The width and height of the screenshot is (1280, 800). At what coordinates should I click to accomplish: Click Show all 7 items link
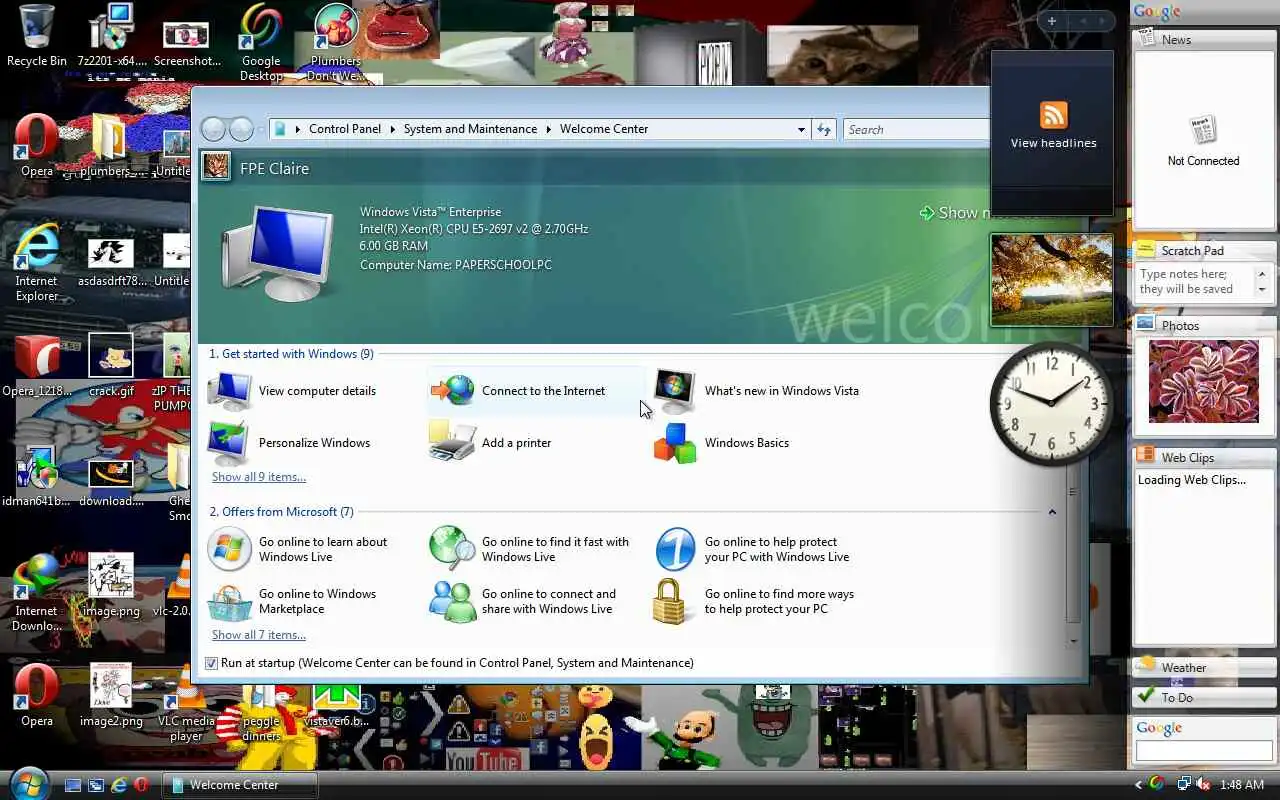259,635
